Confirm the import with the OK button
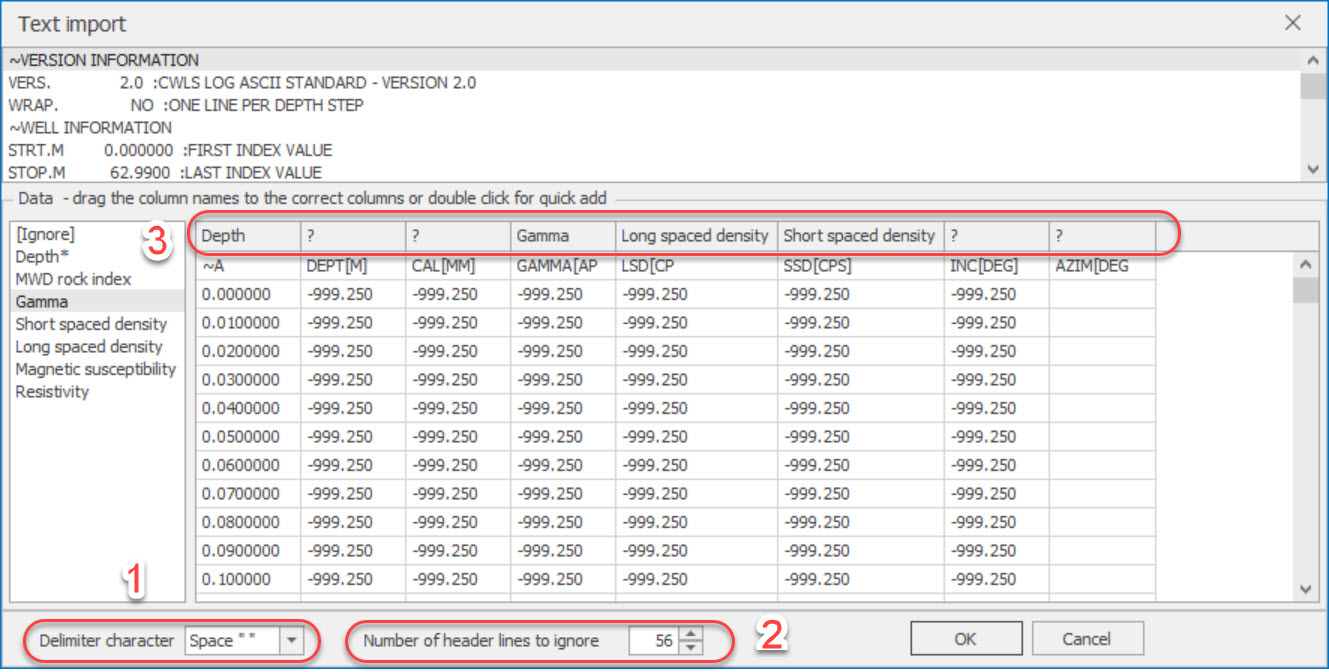 pos(966,639)
